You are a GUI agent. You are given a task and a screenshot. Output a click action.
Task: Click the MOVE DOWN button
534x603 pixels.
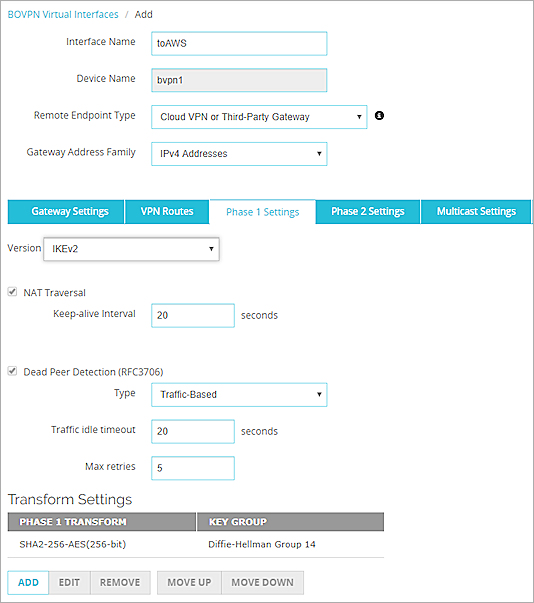point(262,583)
